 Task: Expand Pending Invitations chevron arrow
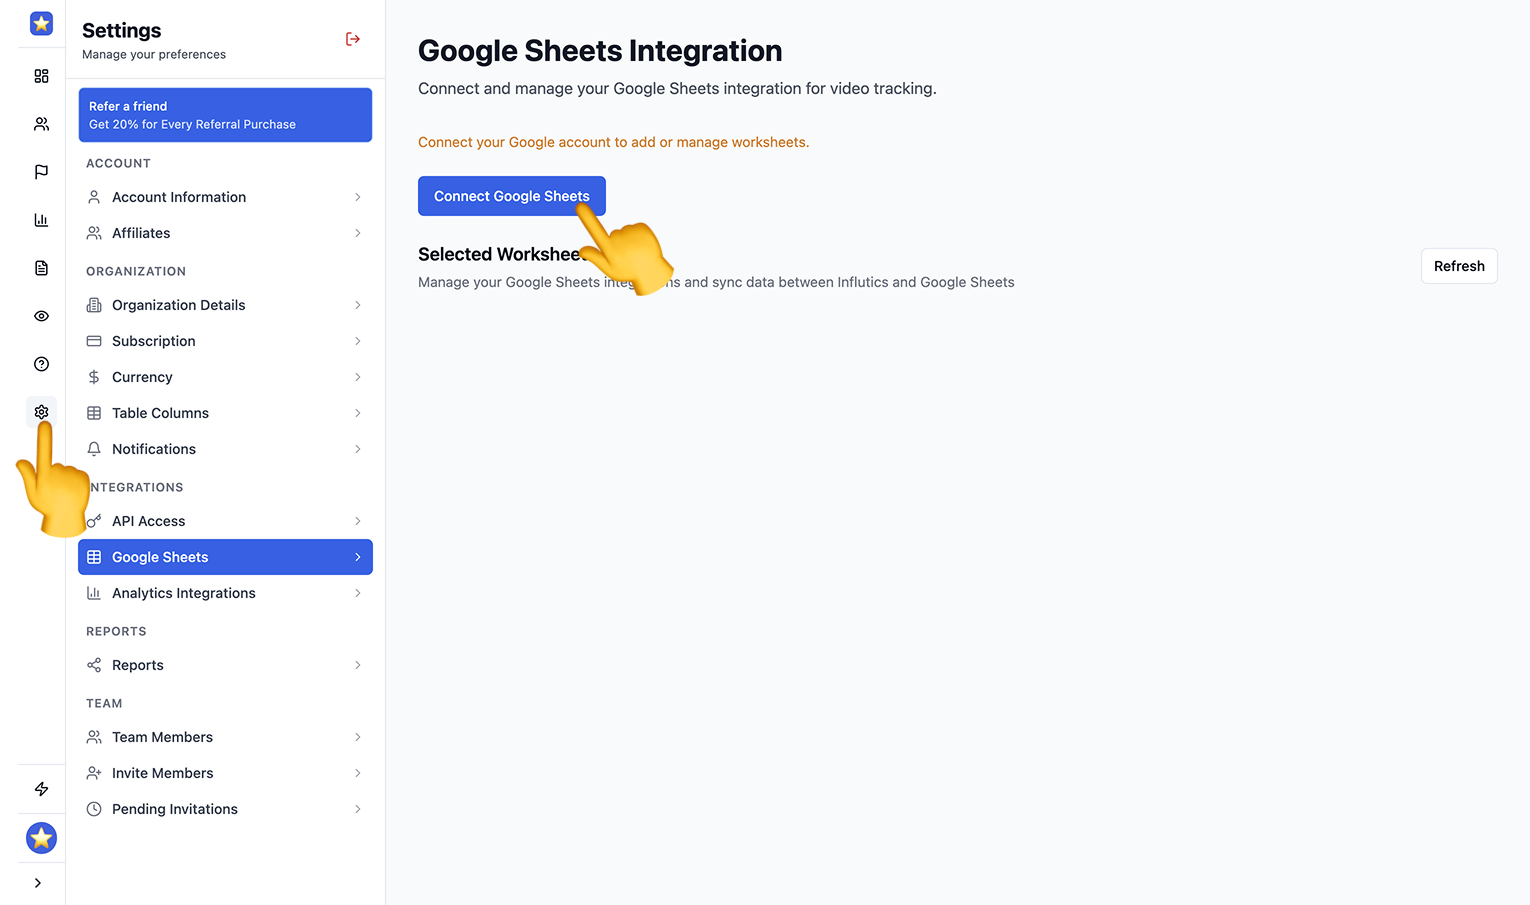coord(358,809)
